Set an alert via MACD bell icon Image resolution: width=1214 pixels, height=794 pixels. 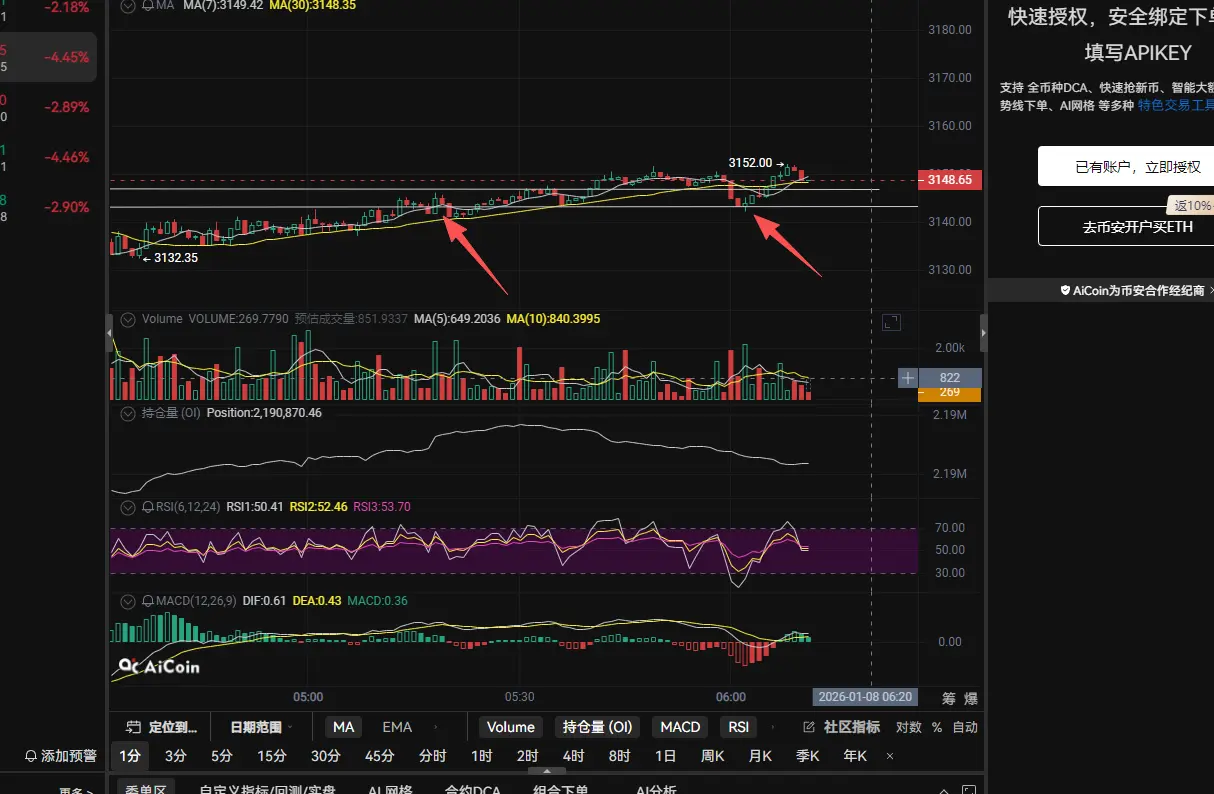[x=148, y=601]
